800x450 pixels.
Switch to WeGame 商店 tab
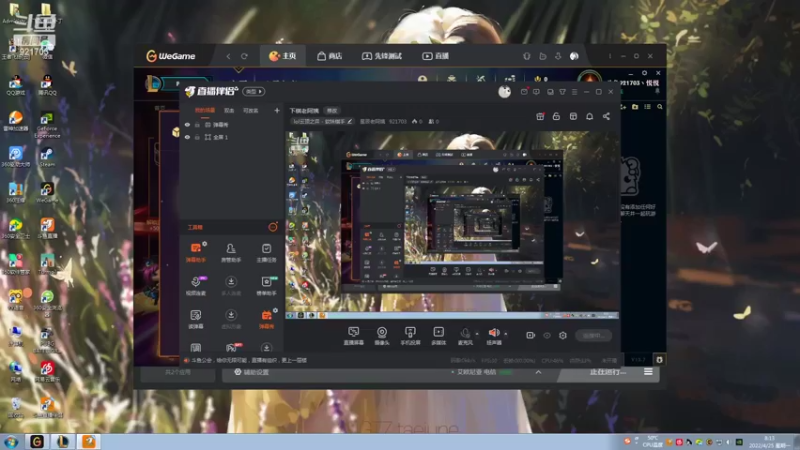click(x=330, y=56)
